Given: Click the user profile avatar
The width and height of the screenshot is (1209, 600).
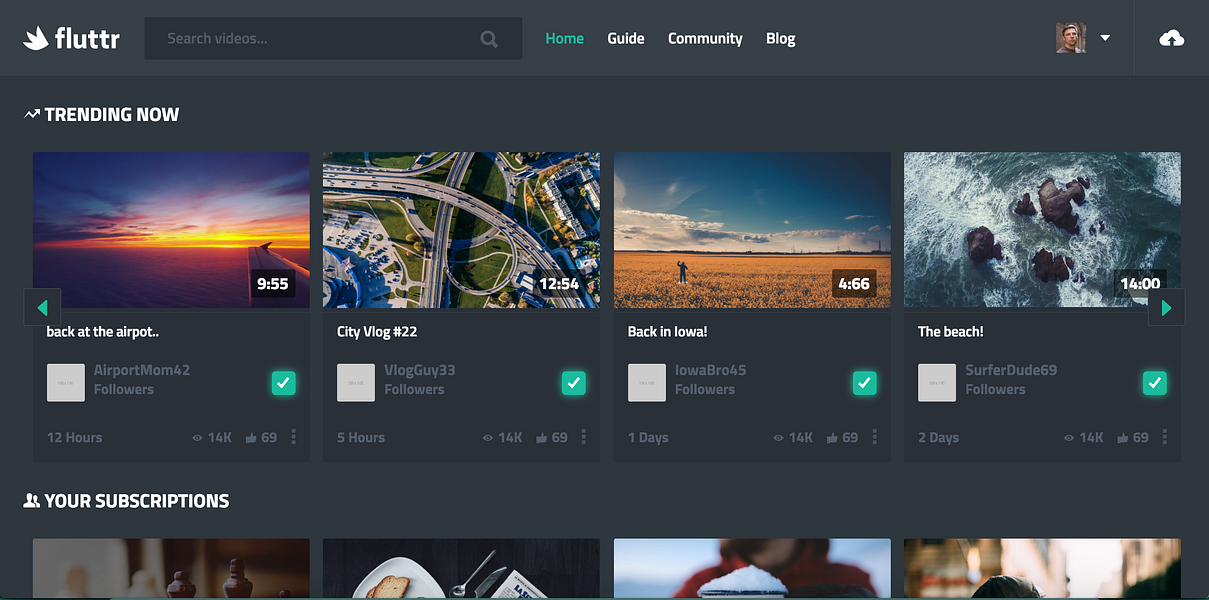Looking at the screenshot, I should pos(1071,38).
